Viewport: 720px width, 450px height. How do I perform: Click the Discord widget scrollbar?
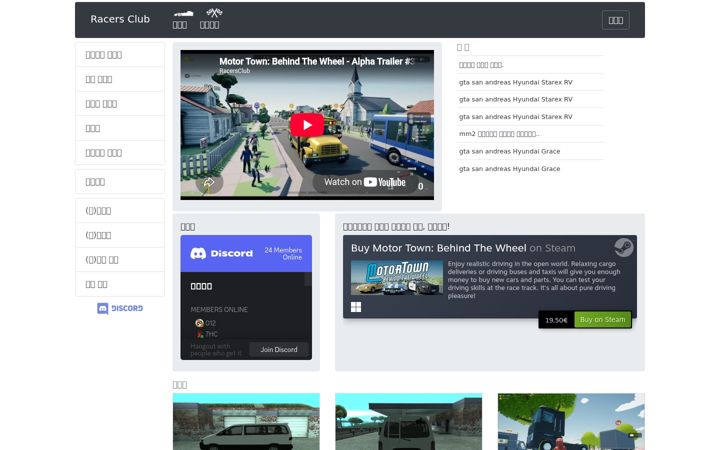[308, 279]
